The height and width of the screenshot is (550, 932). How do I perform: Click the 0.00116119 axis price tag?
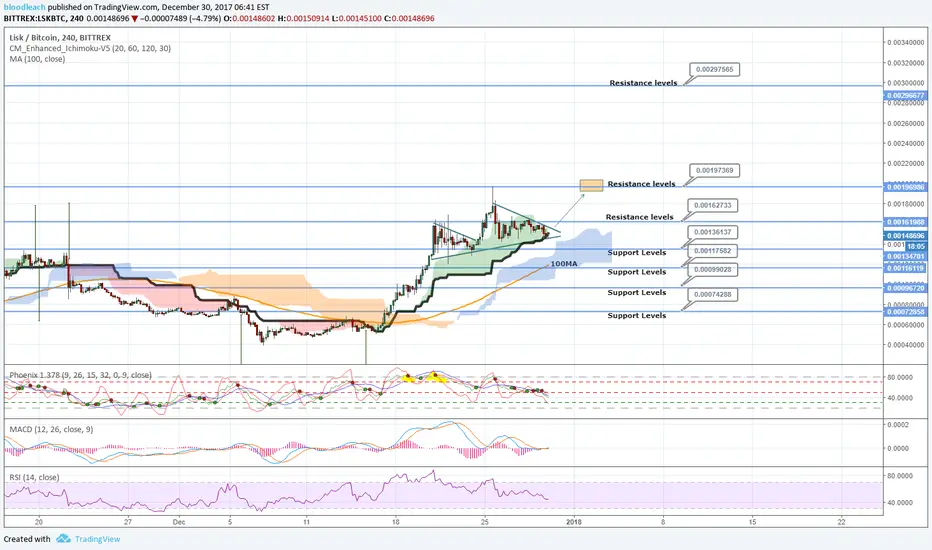(905, 268)
